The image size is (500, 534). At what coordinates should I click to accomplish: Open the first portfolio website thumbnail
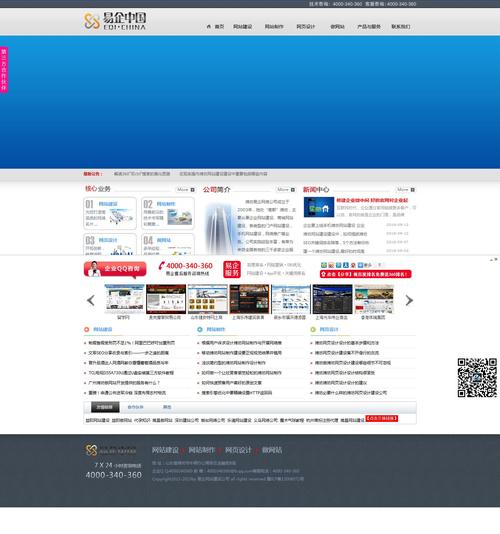[x=124, y=299]
